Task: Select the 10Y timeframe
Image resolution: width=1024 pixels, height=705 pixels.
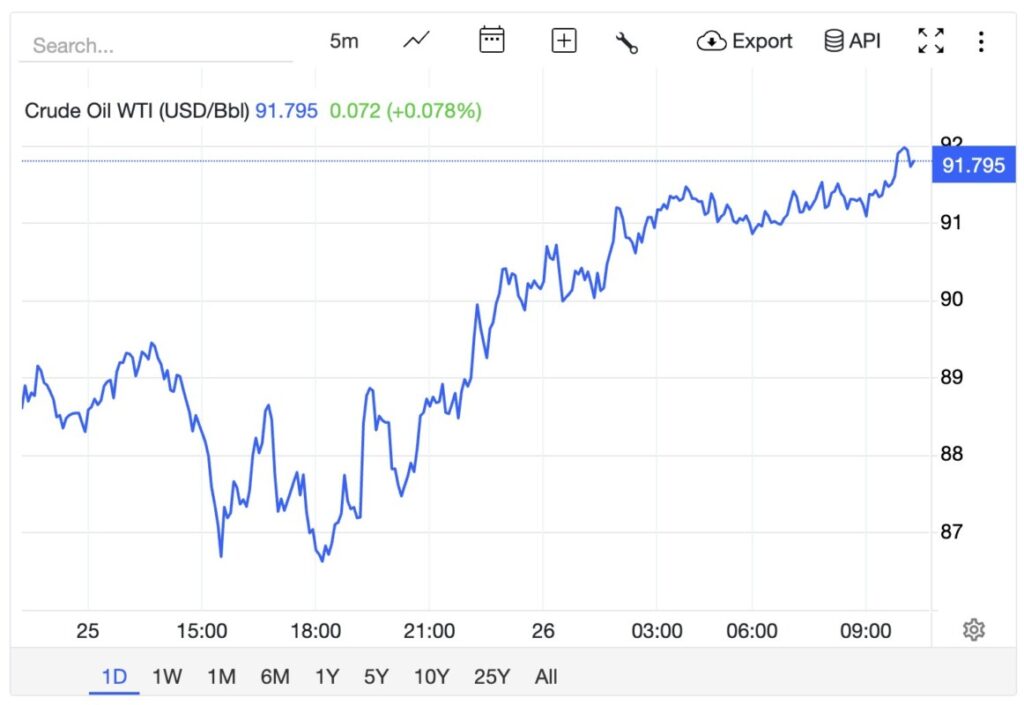Action: [x=430, y=676]
